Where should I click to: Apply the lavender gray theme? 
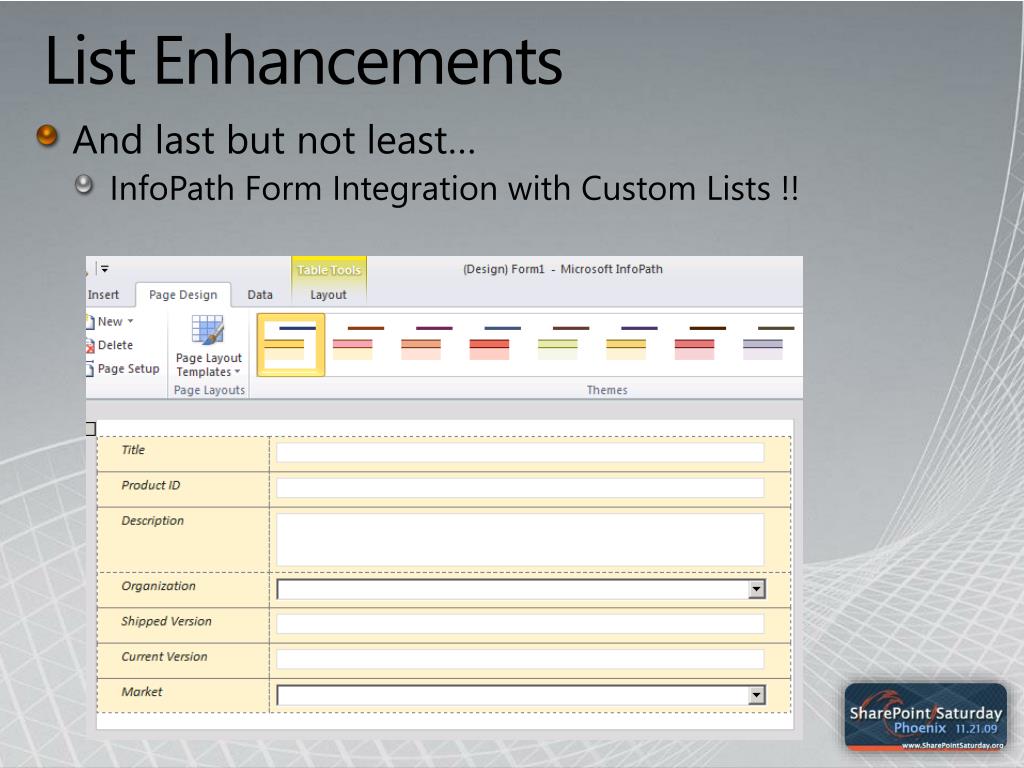pos(768,344)
